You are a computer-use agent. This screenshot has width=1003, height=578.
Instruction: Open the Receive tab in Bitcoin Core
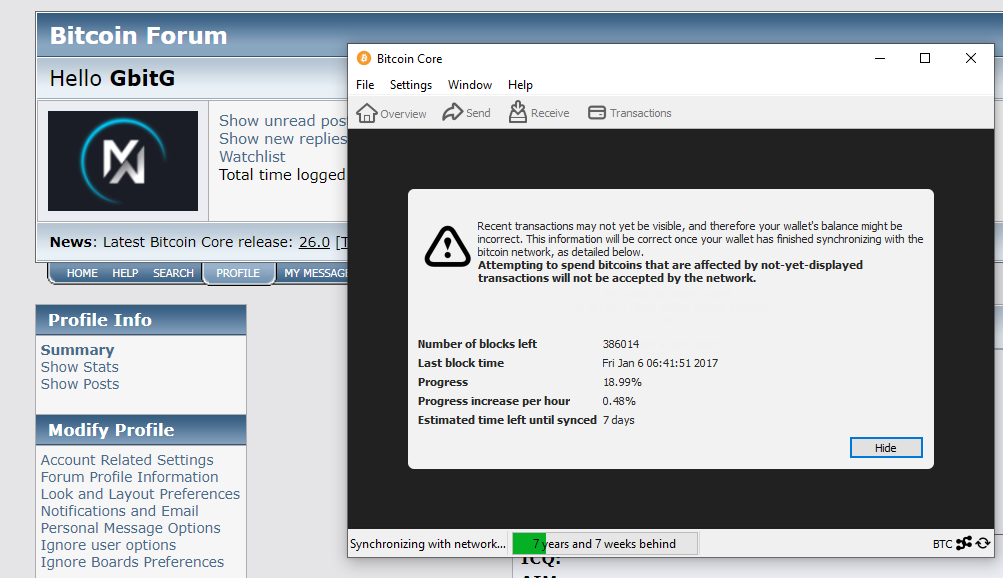(x=539, y=113)
